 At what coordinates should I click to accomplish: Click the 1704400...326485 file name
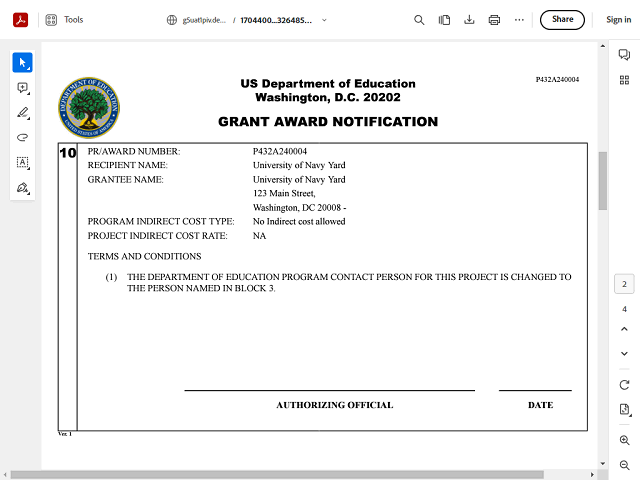click(x=276, y=20)
